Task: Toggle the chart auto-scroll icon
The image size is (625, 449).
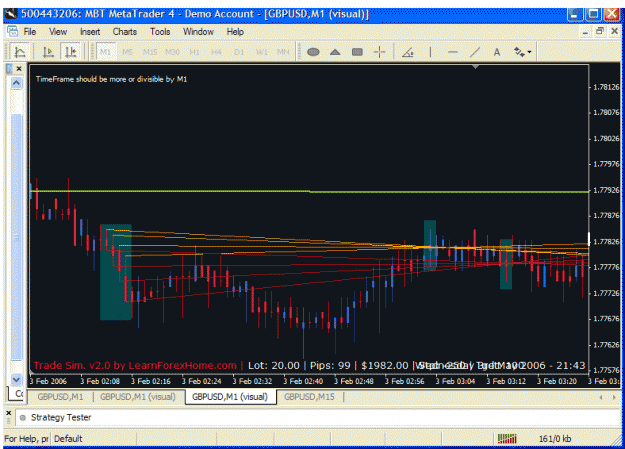Action: [x=48, y=52]
